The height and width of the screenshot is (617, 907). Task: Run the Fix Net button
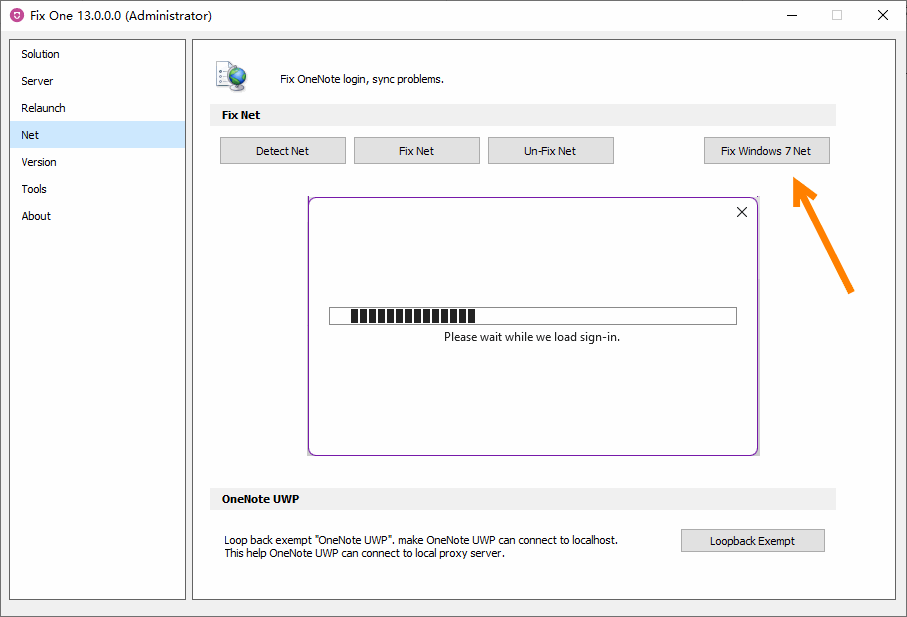point(416,150)
